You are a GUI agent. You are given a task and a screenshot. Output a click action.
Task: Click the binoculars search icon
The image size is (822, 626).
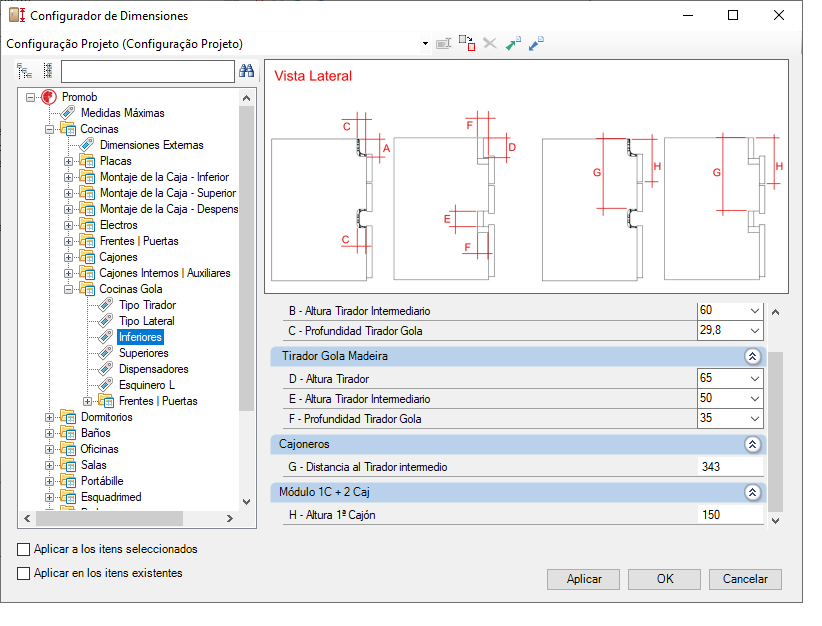(x=246, y=71)
